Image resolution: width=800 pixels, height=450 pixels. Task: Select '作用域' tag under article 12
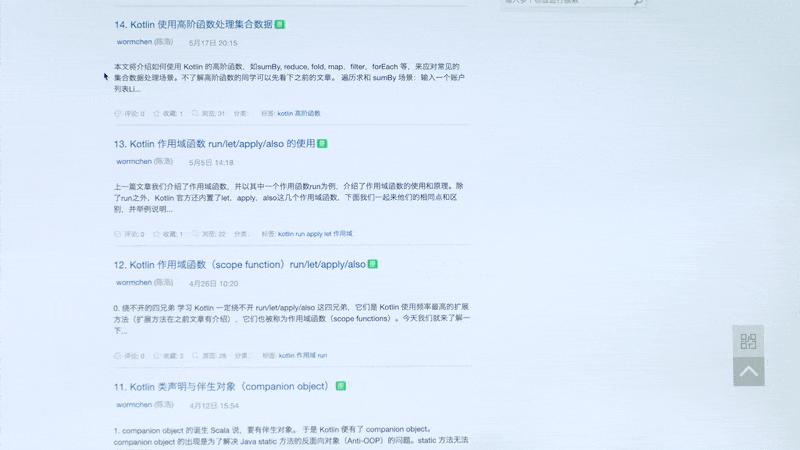pos(306,355)
